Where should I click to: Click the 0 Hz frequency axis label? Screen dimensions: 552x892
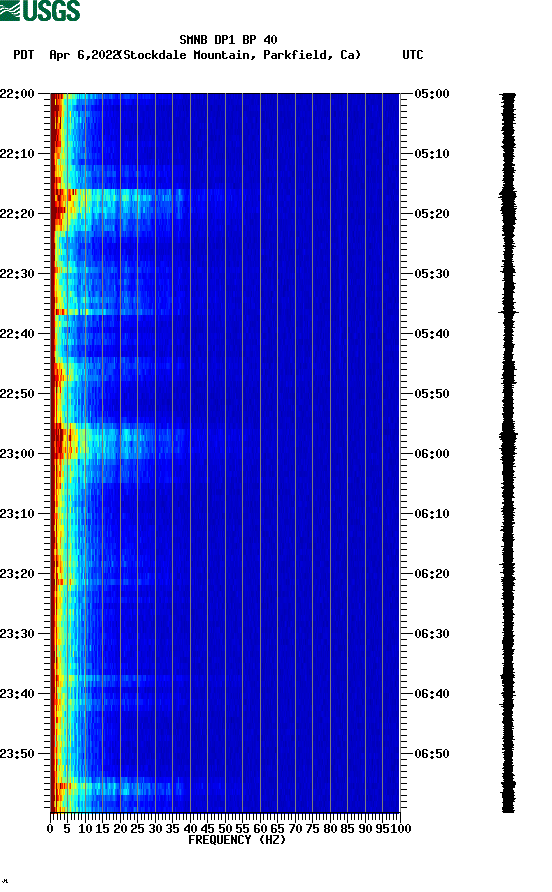51,829
